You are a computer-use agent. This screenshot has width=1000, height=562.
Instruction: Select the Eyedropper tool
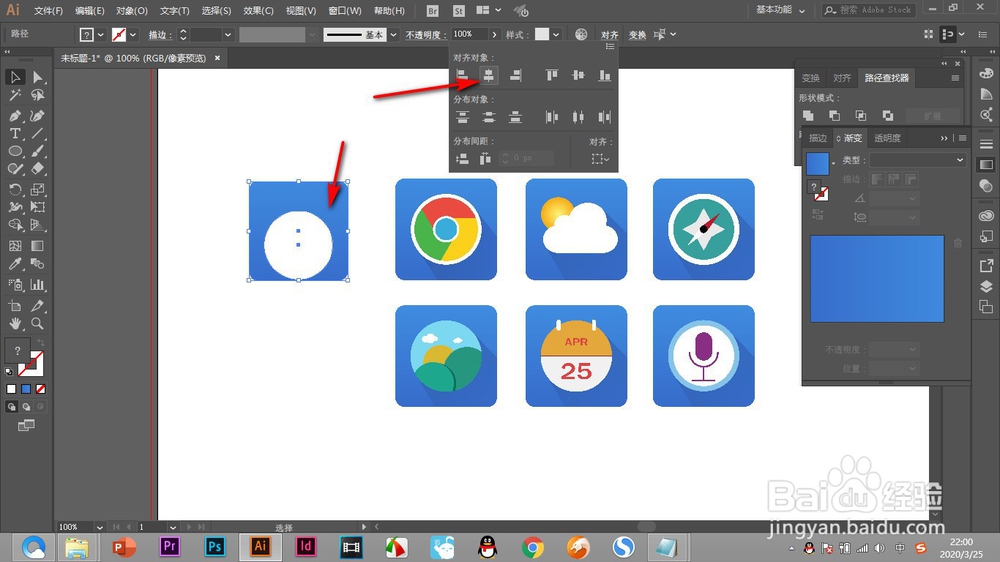pos(15,264)
